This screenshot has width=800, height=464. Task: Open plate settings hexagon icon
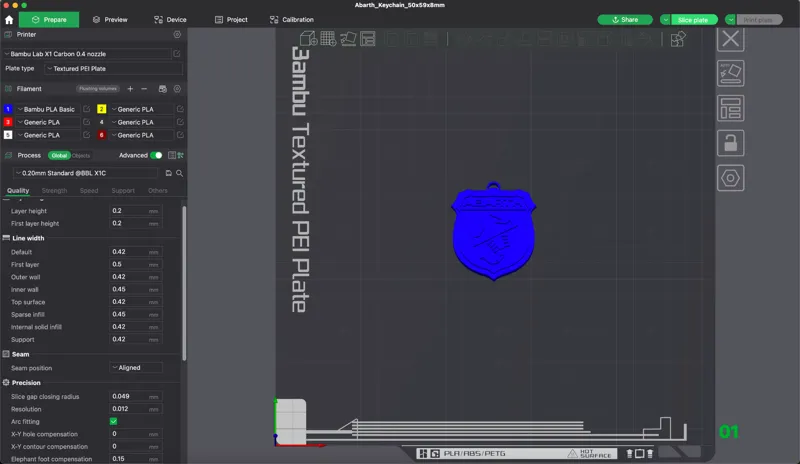(731, 178)
